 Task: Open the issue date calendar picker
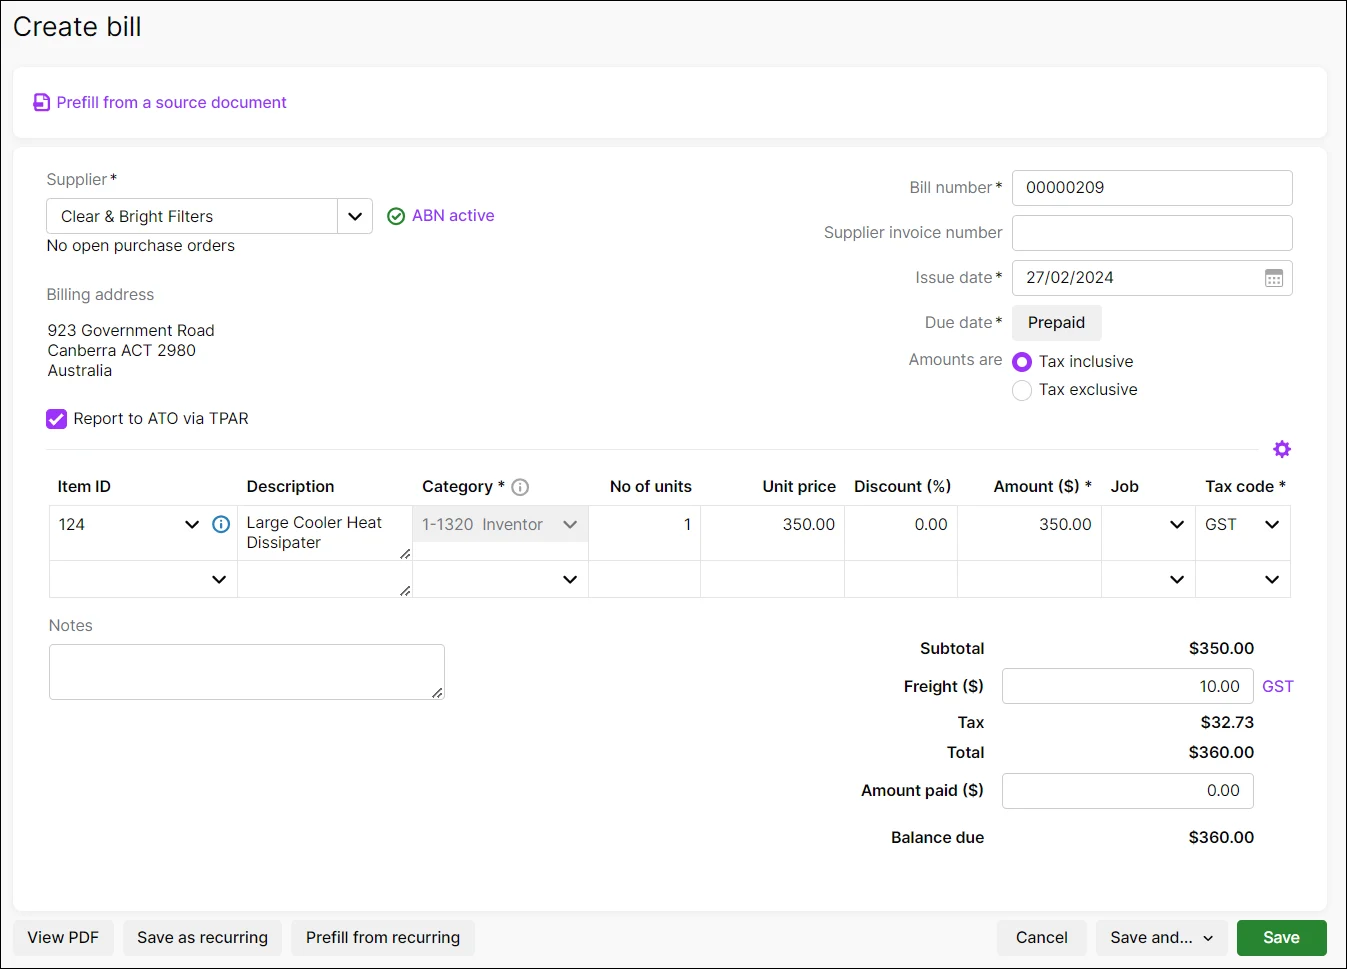1273,278
